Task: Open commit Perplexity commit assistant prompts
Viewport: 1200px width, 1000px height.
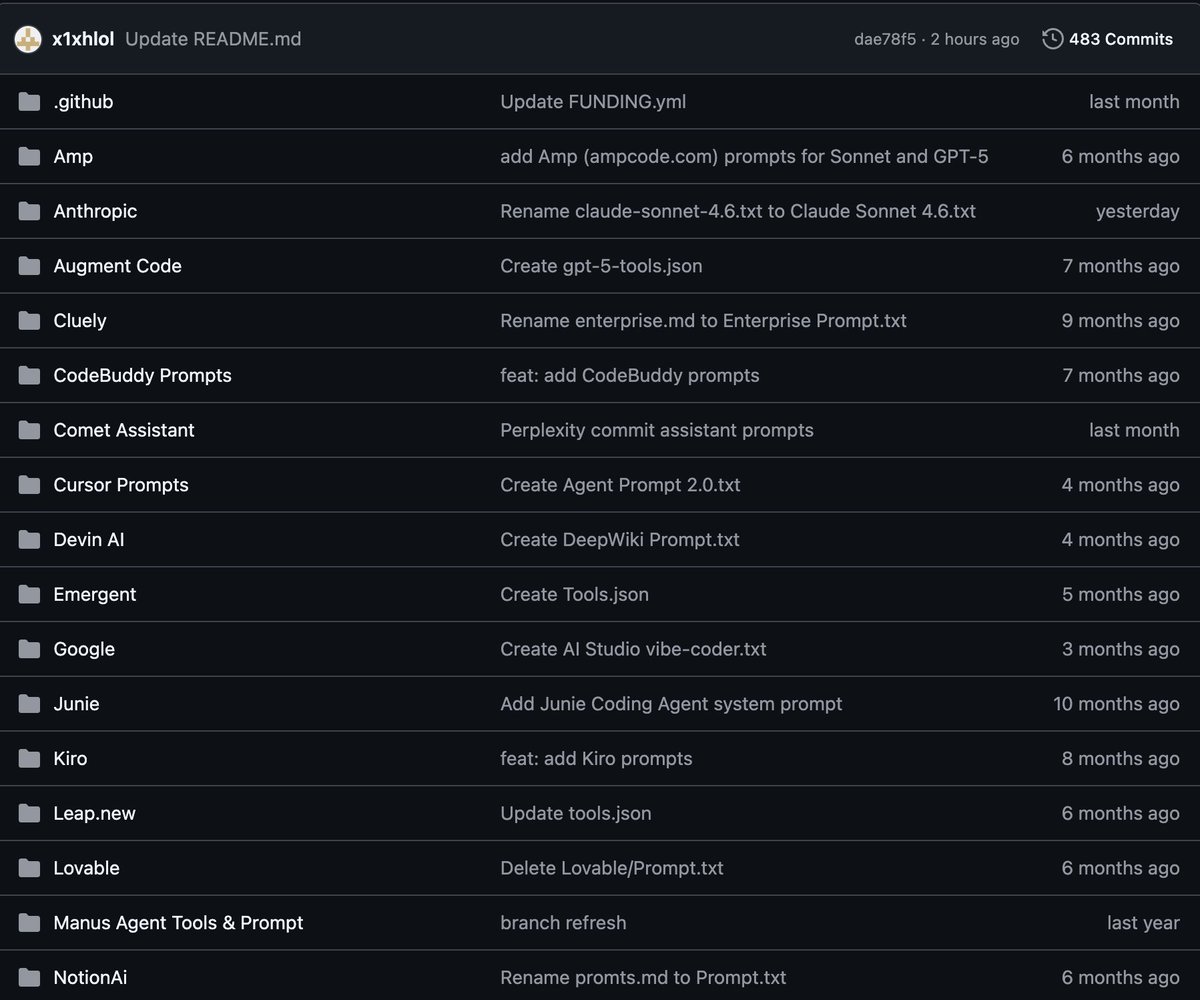Action: [657, 431]
